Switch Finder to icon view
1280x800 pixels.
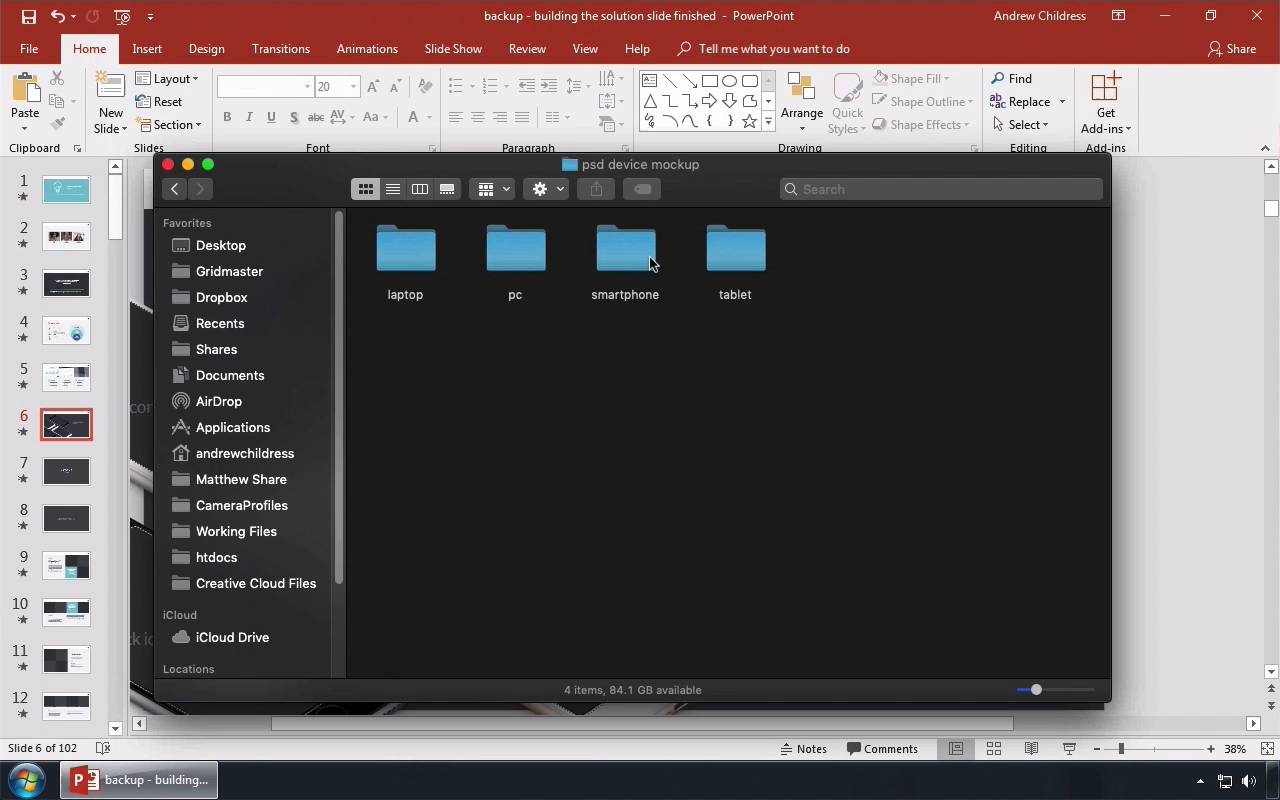click(366, 189)
